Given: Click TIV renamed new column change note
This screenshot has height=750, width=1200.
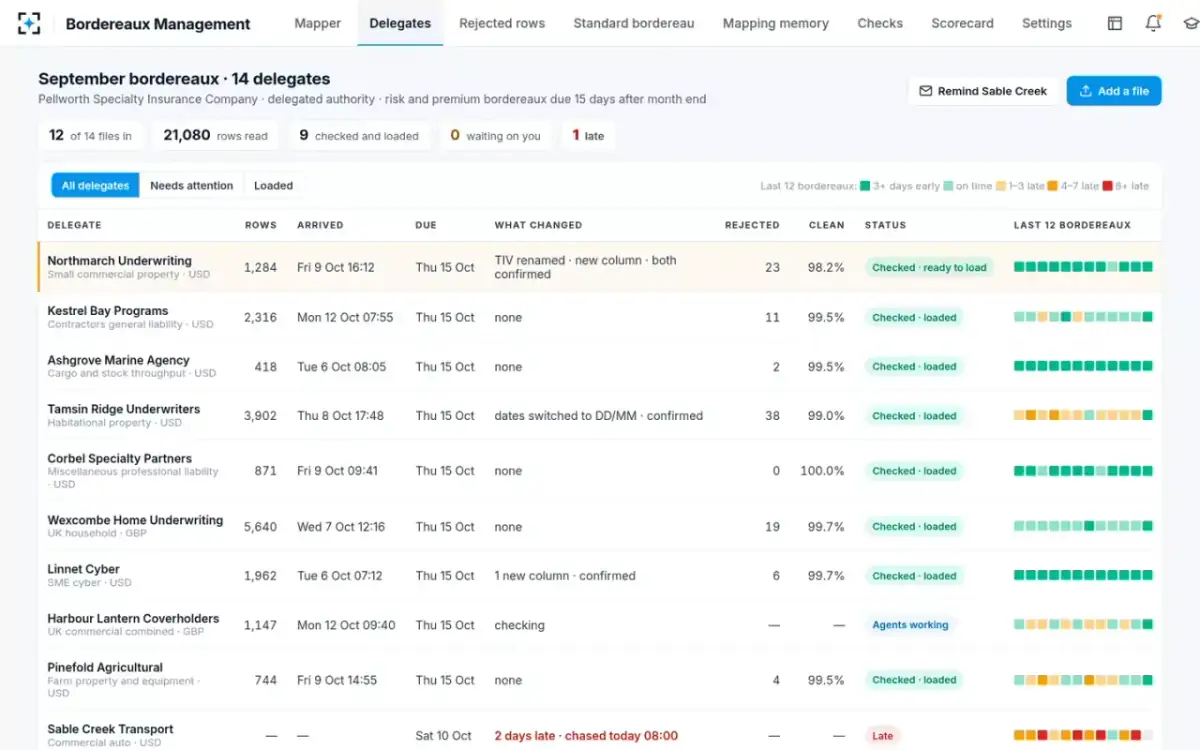Looking at the screenshot, I should pyautogui.click(x=585, y=267).
